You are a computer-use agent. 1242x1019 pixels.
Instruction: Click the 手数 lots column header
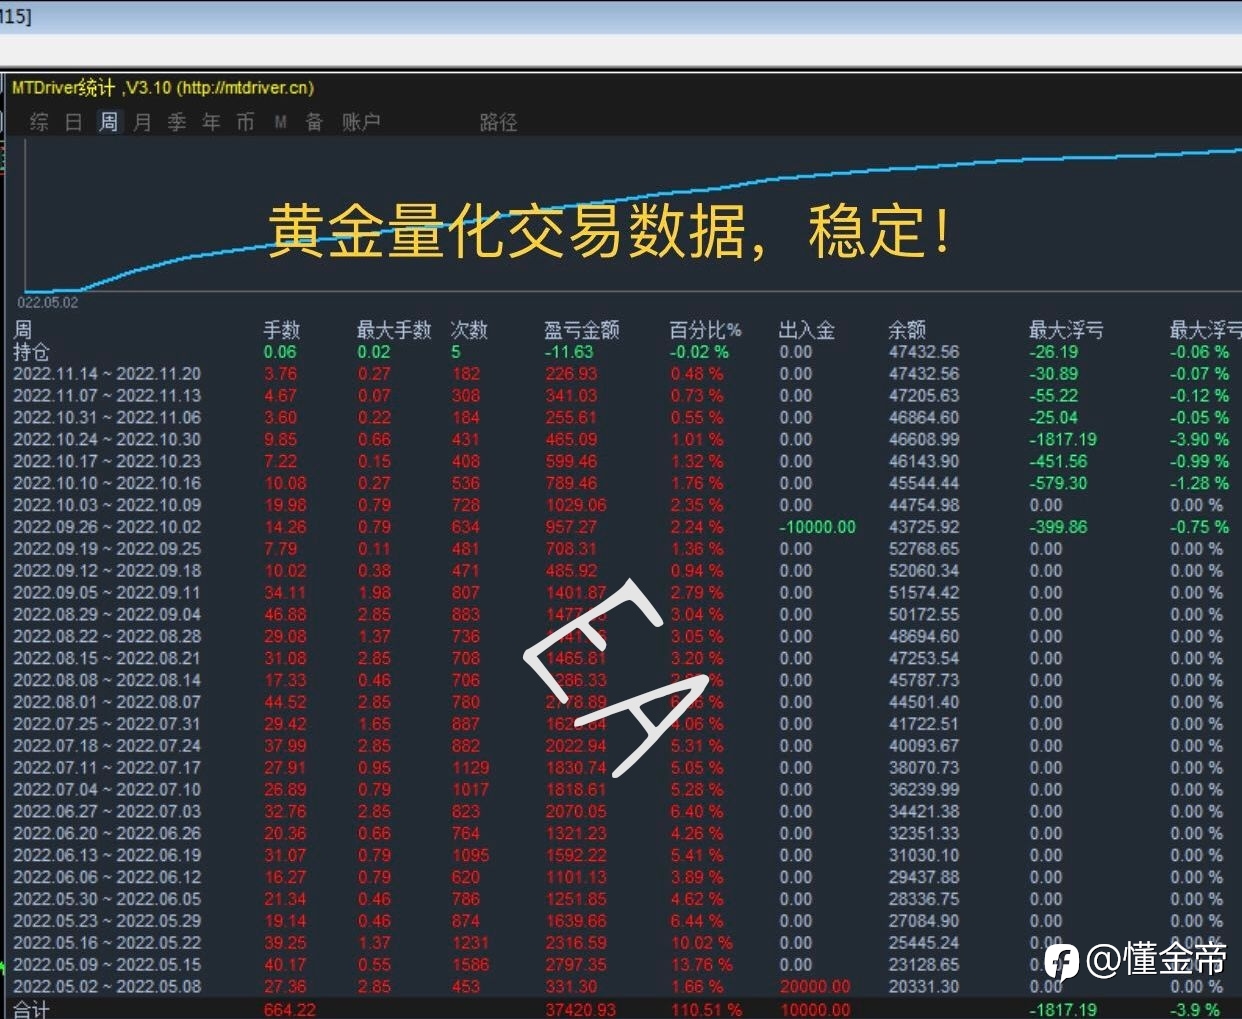click(282, 330)
